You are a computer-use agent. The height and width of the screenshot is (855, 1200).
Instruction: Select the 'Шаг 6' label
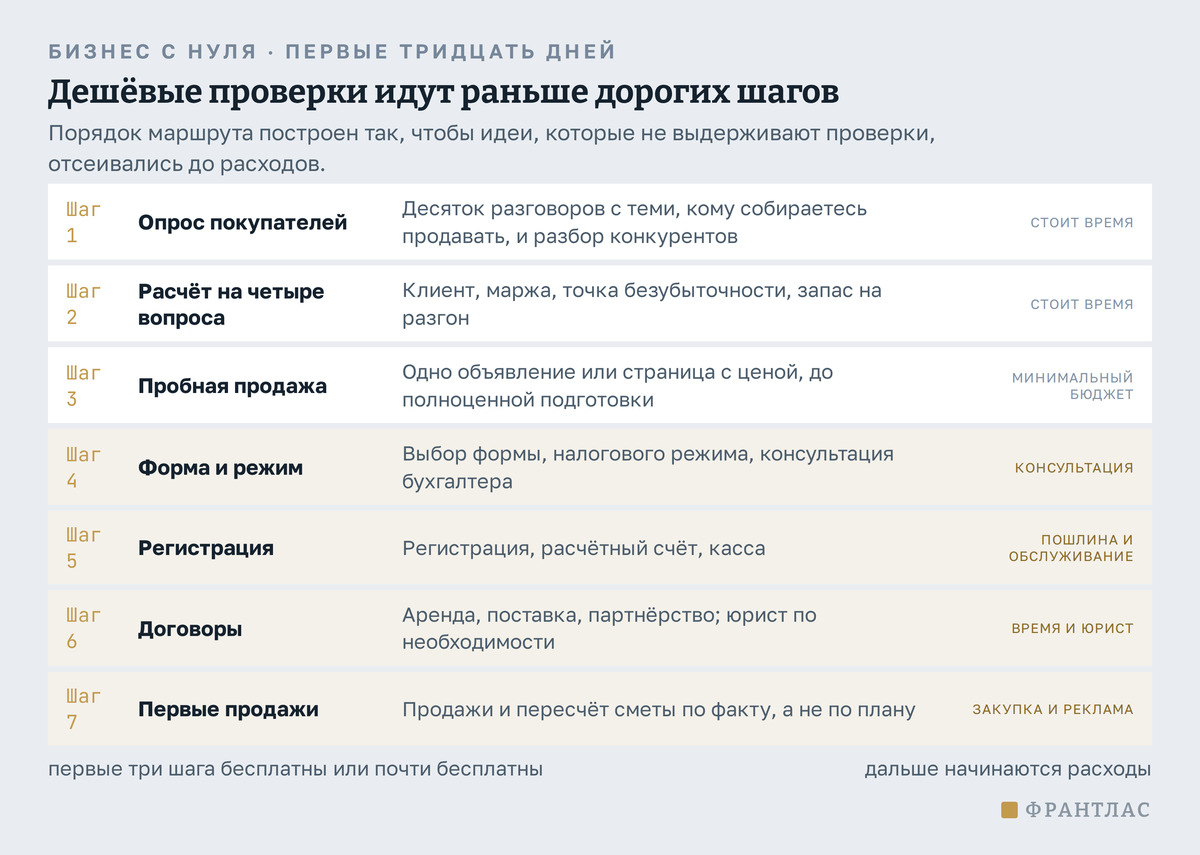tap(83, 629)
